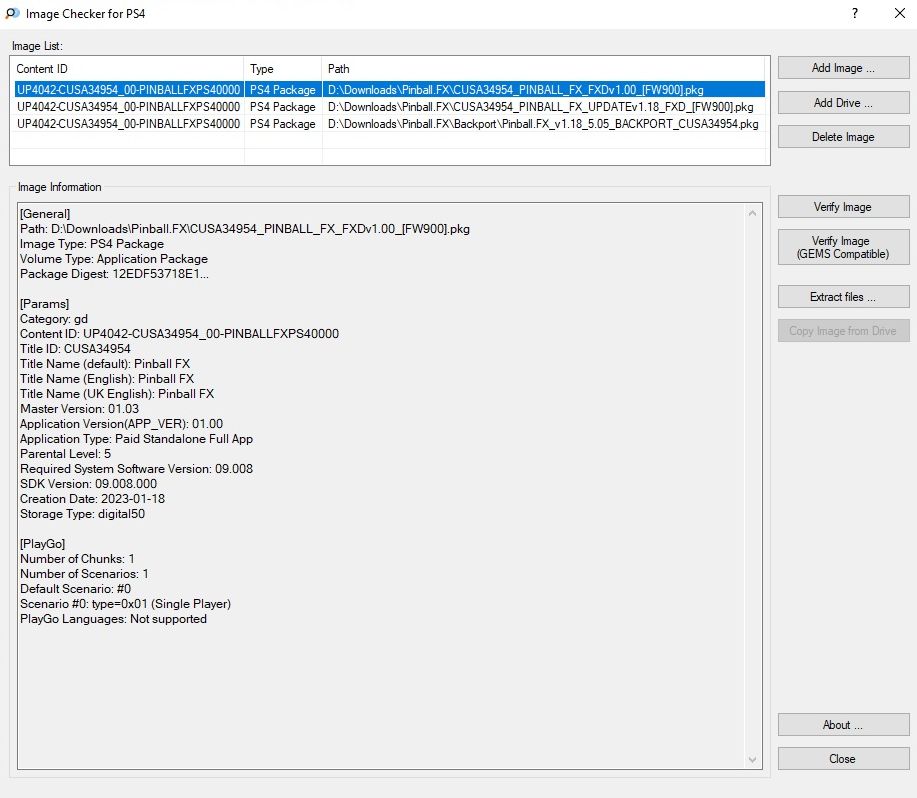The width and height of the screenshot is (917, 798).
Task: Click the SDK Version: 09.008.000 line
Action: point(88,484)
